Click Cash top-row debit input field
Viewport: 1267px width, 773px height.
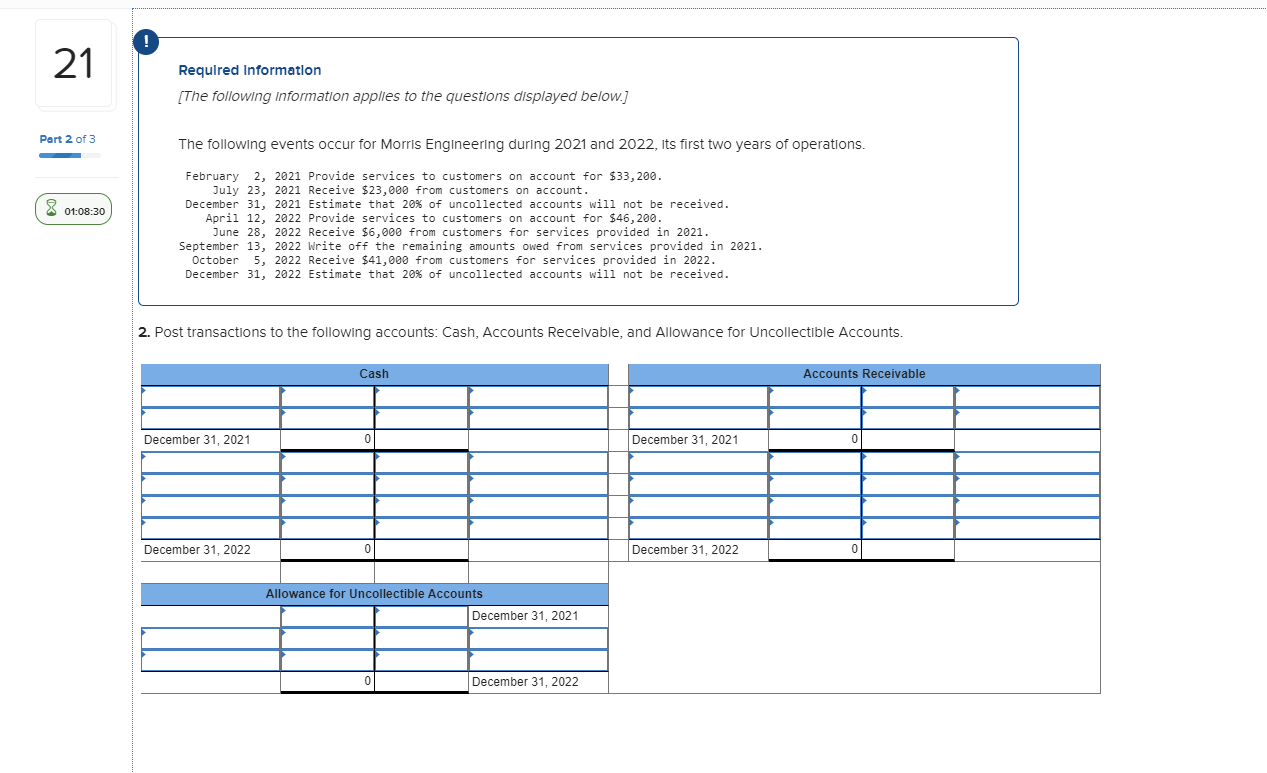tap(327, 396)
